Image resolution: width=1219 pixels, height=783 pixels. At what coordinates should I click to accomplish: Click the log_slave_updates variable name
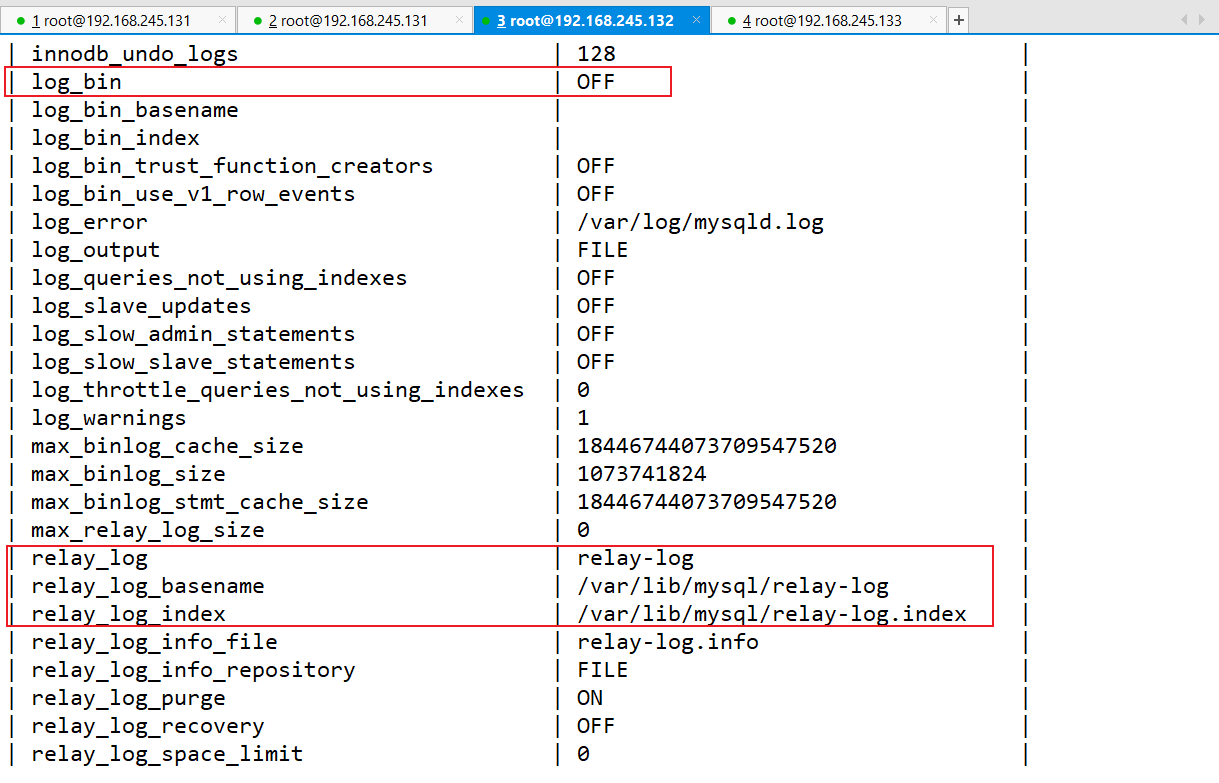pos(141,306)
